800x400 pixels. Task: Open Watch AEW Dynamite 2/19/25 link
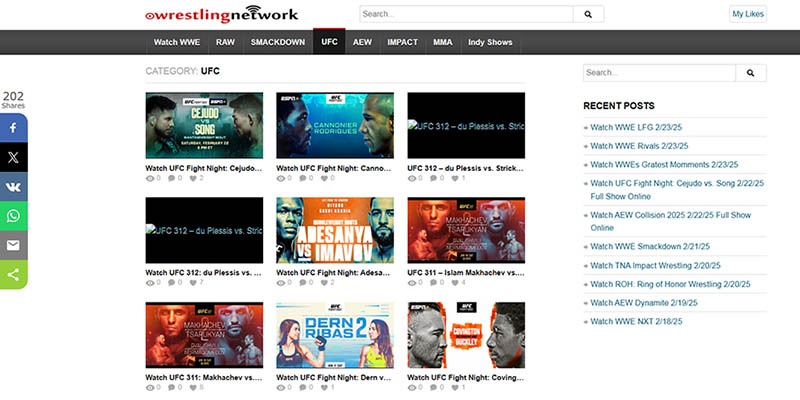tap(644, 303)
